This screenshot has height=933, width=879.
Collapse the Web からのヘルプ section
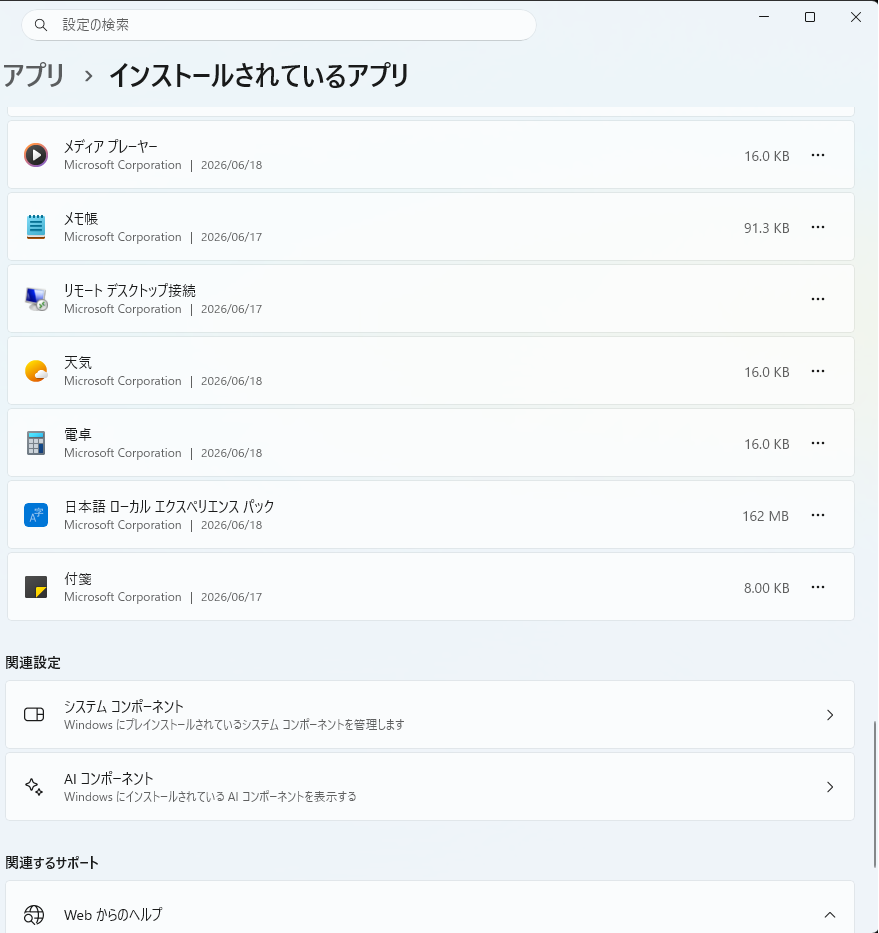(x=830, y=915)
